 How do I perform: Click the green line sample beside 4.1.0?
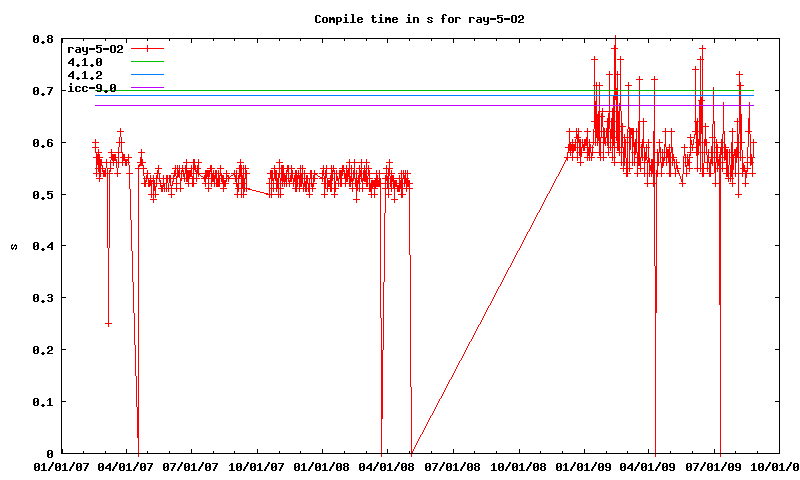(x=146, y=62)
